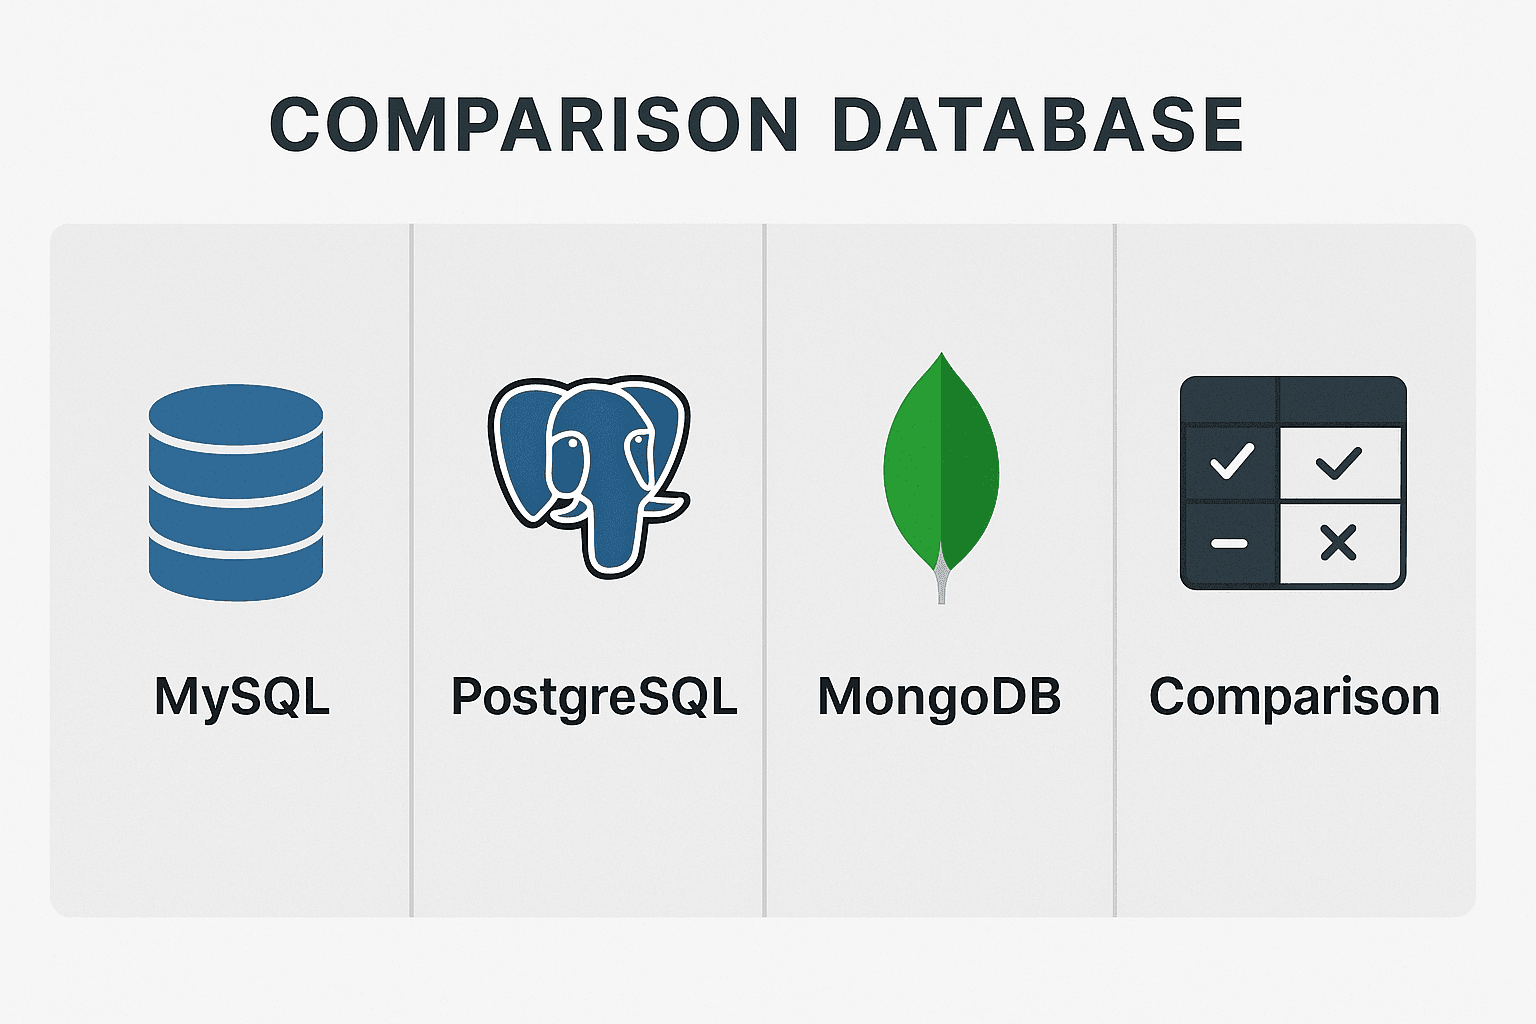Image resolution: width=1536 pixels, height=1024 pixels.
Task: Click the word COMPARISON in the title
Action: tap(534, 126)
